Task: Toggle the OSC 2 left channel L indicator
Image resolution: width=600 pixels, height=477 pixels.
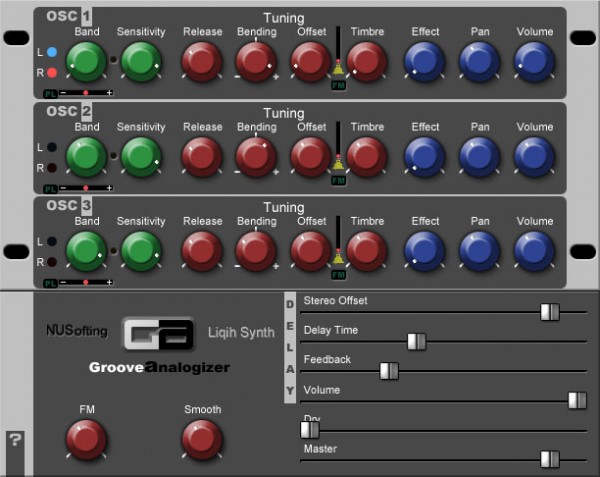Action: (52, 147)
